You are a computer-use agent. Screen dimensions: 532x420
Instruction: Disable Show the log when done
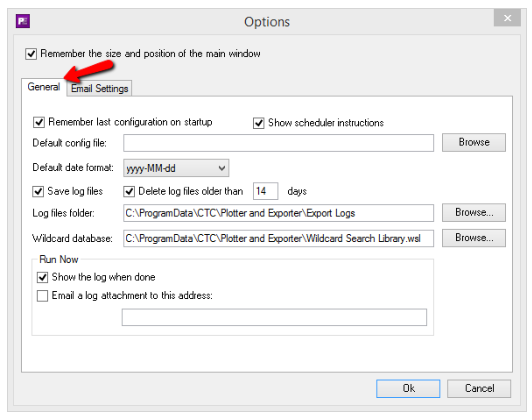pos(42,278)
